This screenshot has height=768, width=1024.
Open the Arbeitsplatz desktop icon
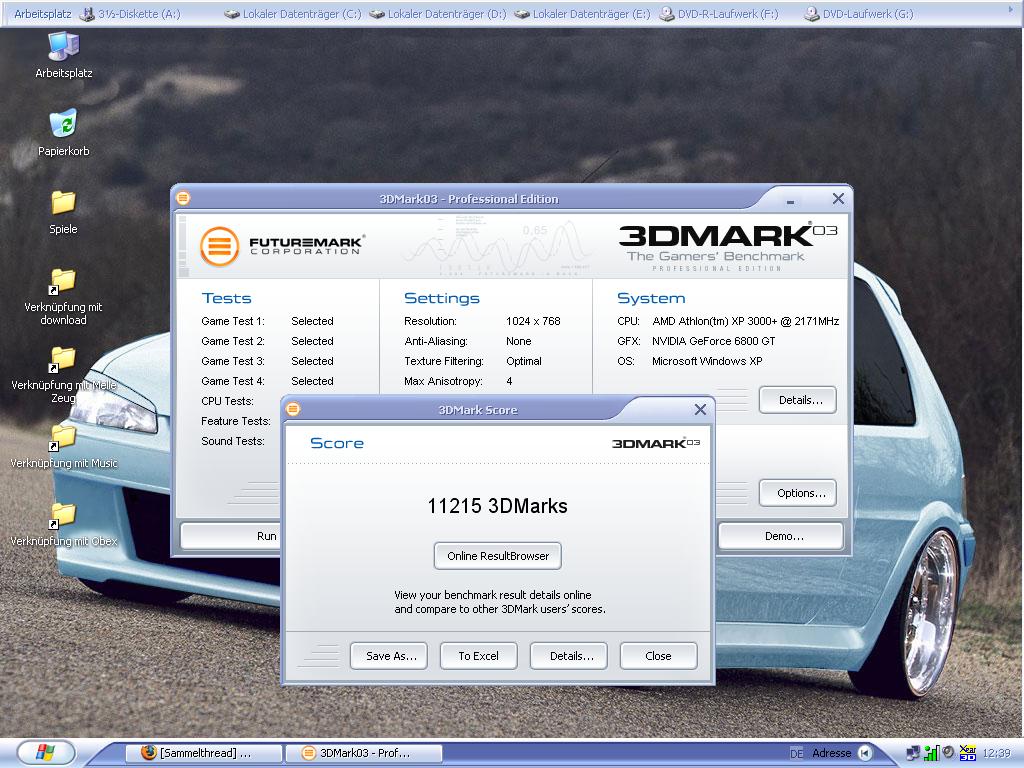click(63, 55)
